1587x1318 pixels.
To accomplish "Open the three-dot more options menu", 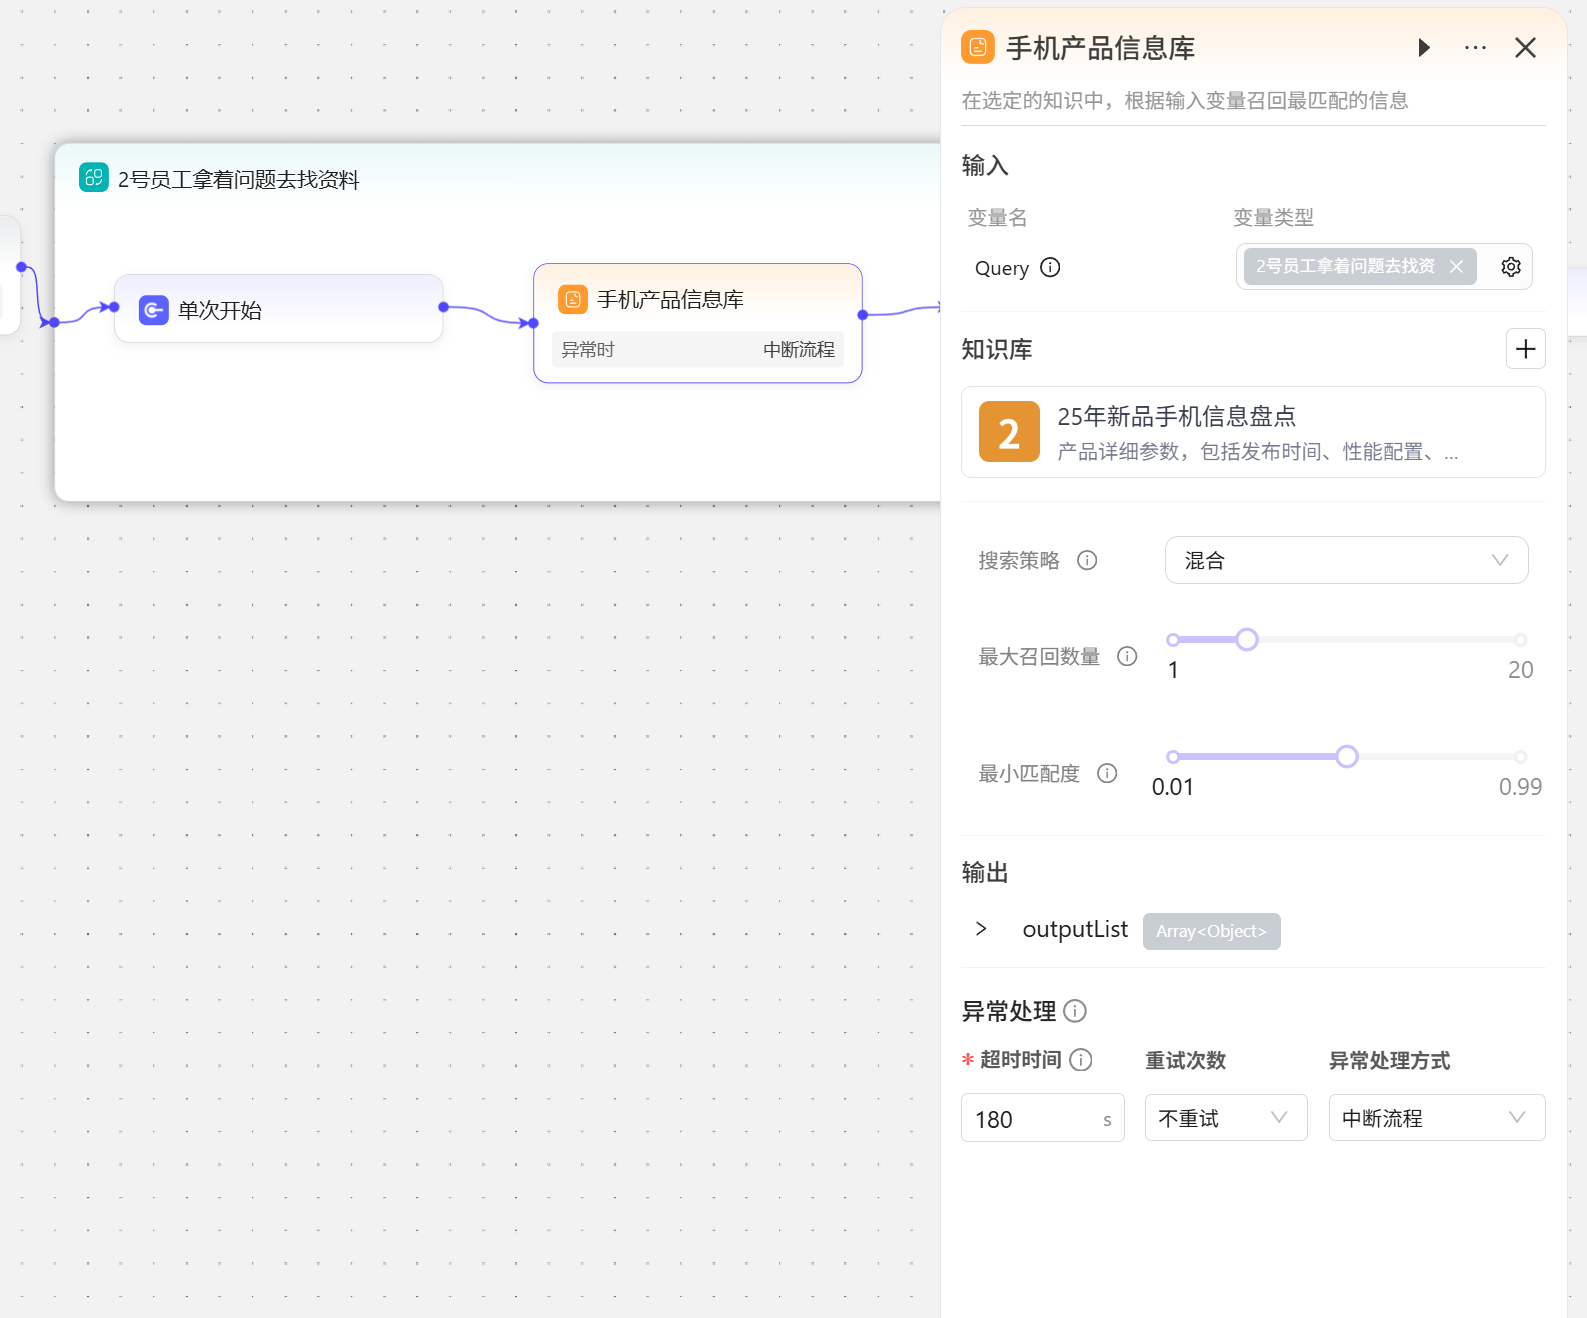I will [x=1475, y=48].
